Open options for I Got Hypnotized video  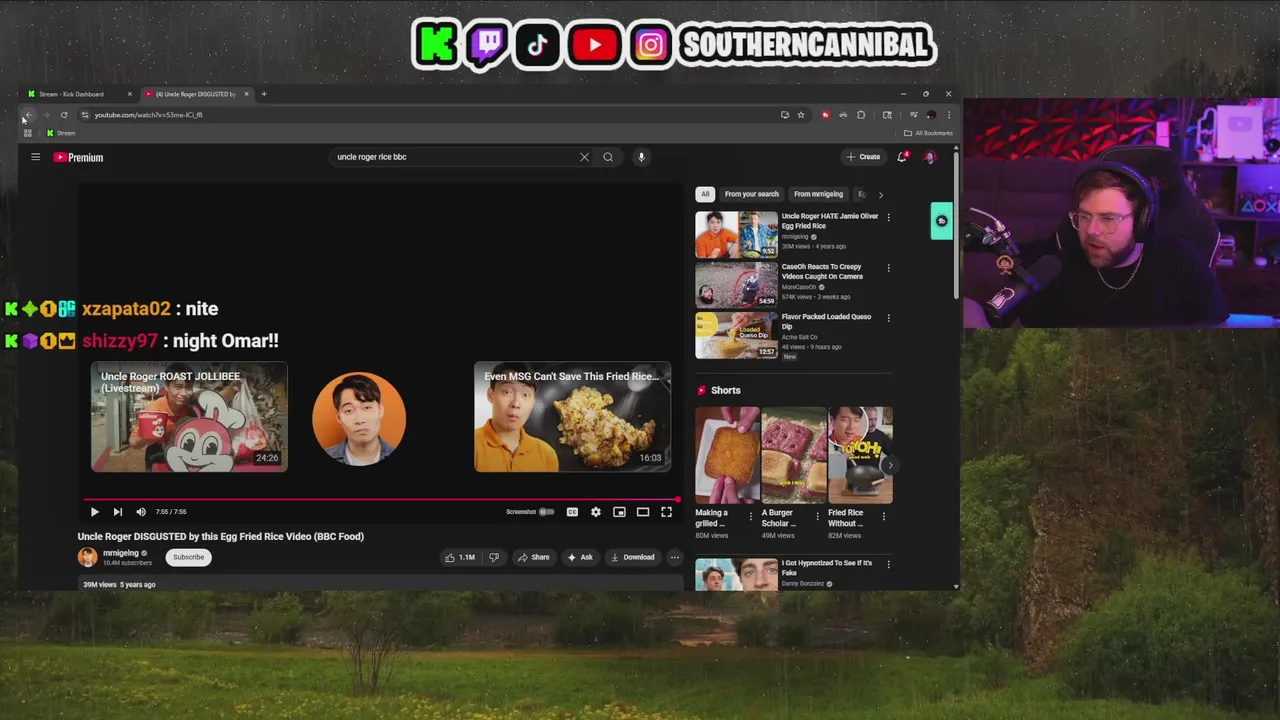pyautogui.click(x=888, y=564)
